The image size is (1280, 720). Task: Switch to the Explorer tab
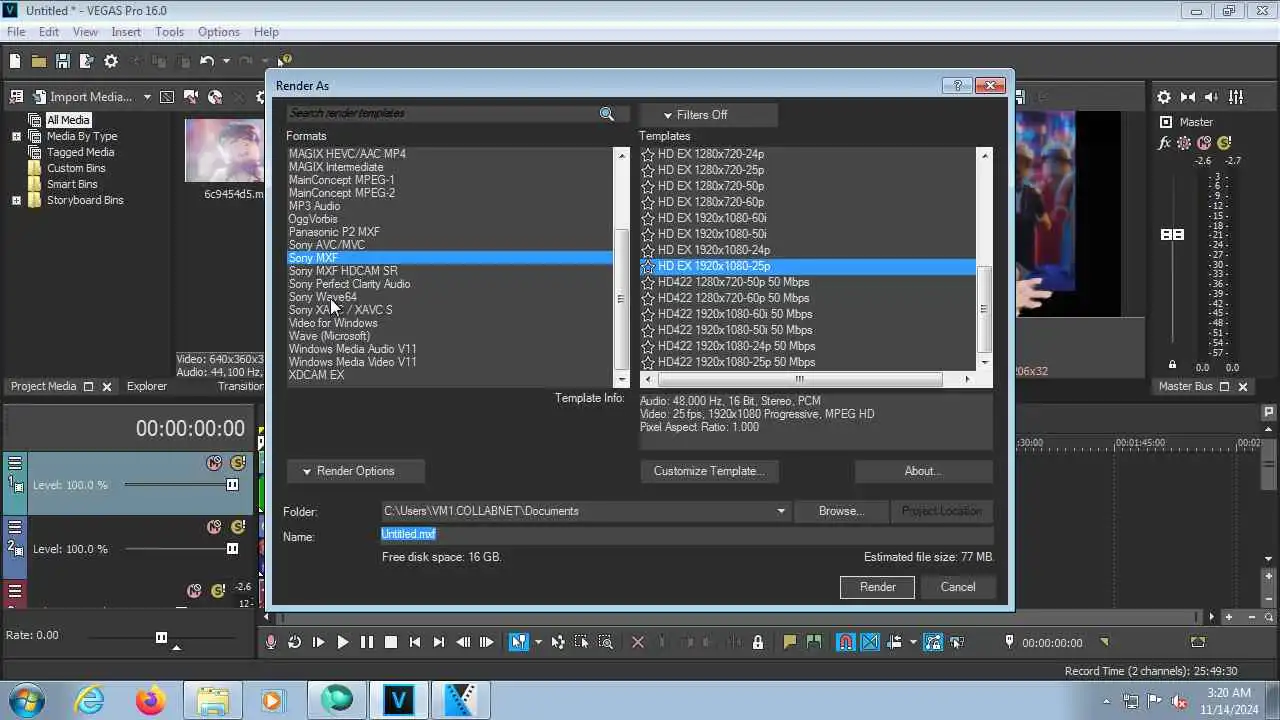tap(147, 386)
